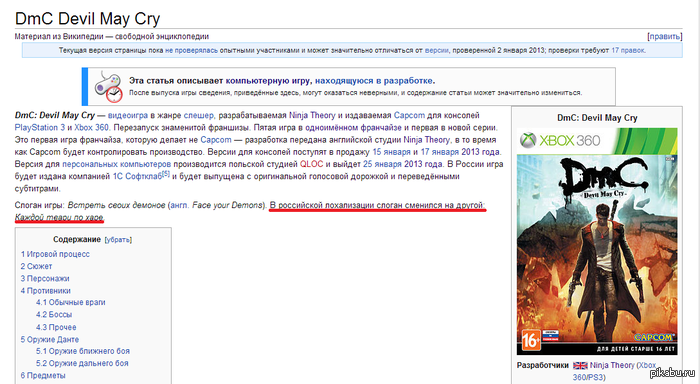Follow the 'компьютерную игру' link
Viewport: 700px width, 384px height.
coord(267,81)
